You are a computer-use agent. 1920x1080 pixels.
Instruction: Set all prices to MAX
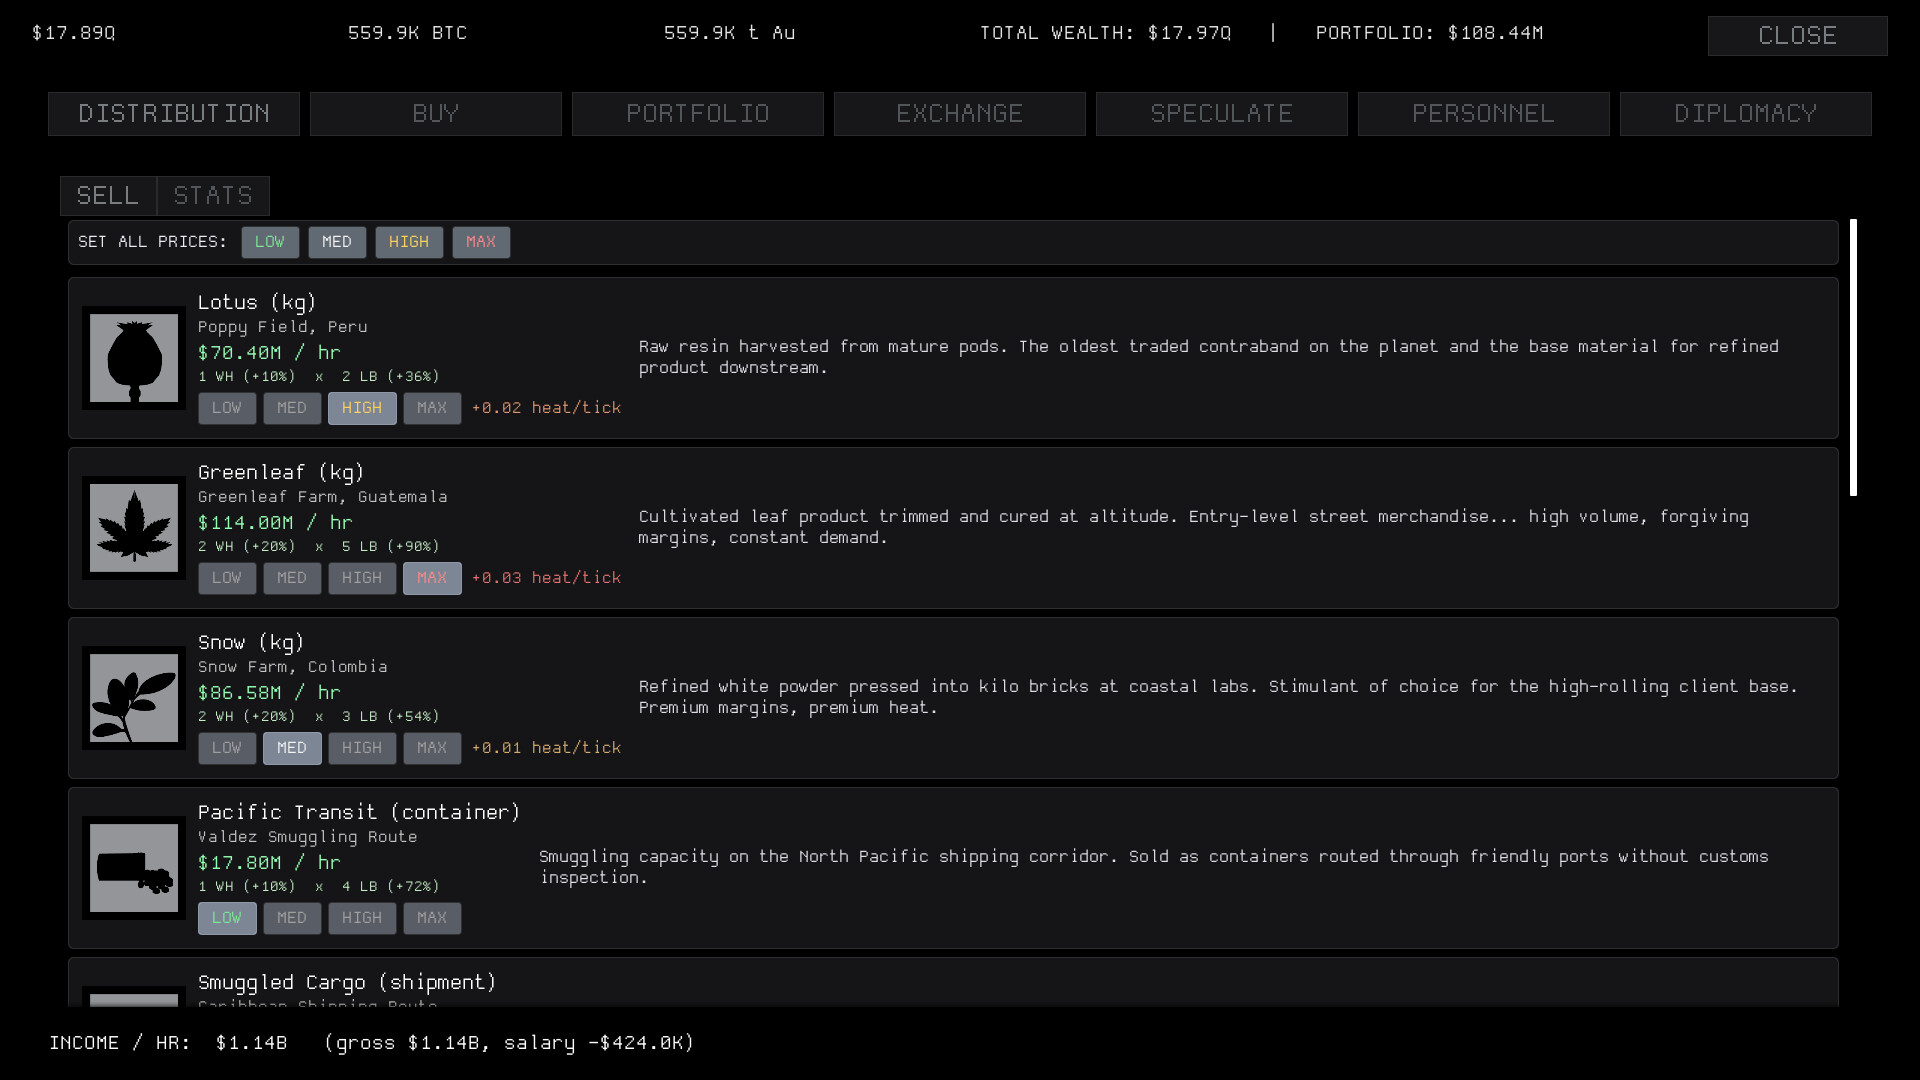[481, 242]
